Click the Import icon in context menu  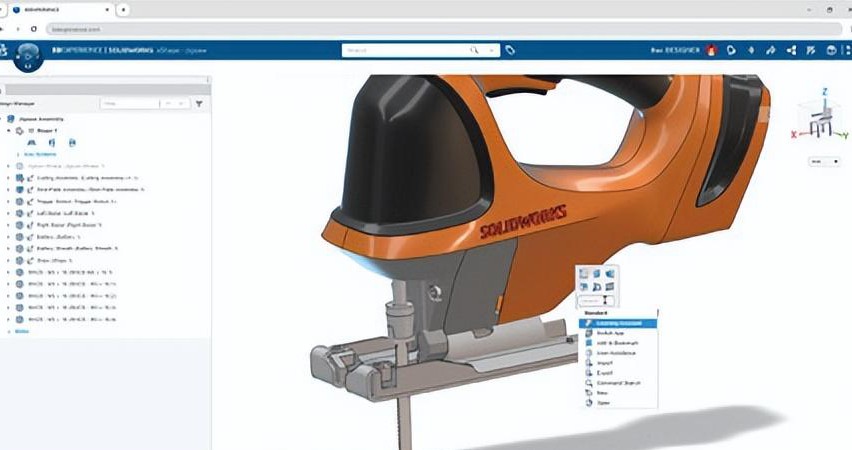[588, 362]
